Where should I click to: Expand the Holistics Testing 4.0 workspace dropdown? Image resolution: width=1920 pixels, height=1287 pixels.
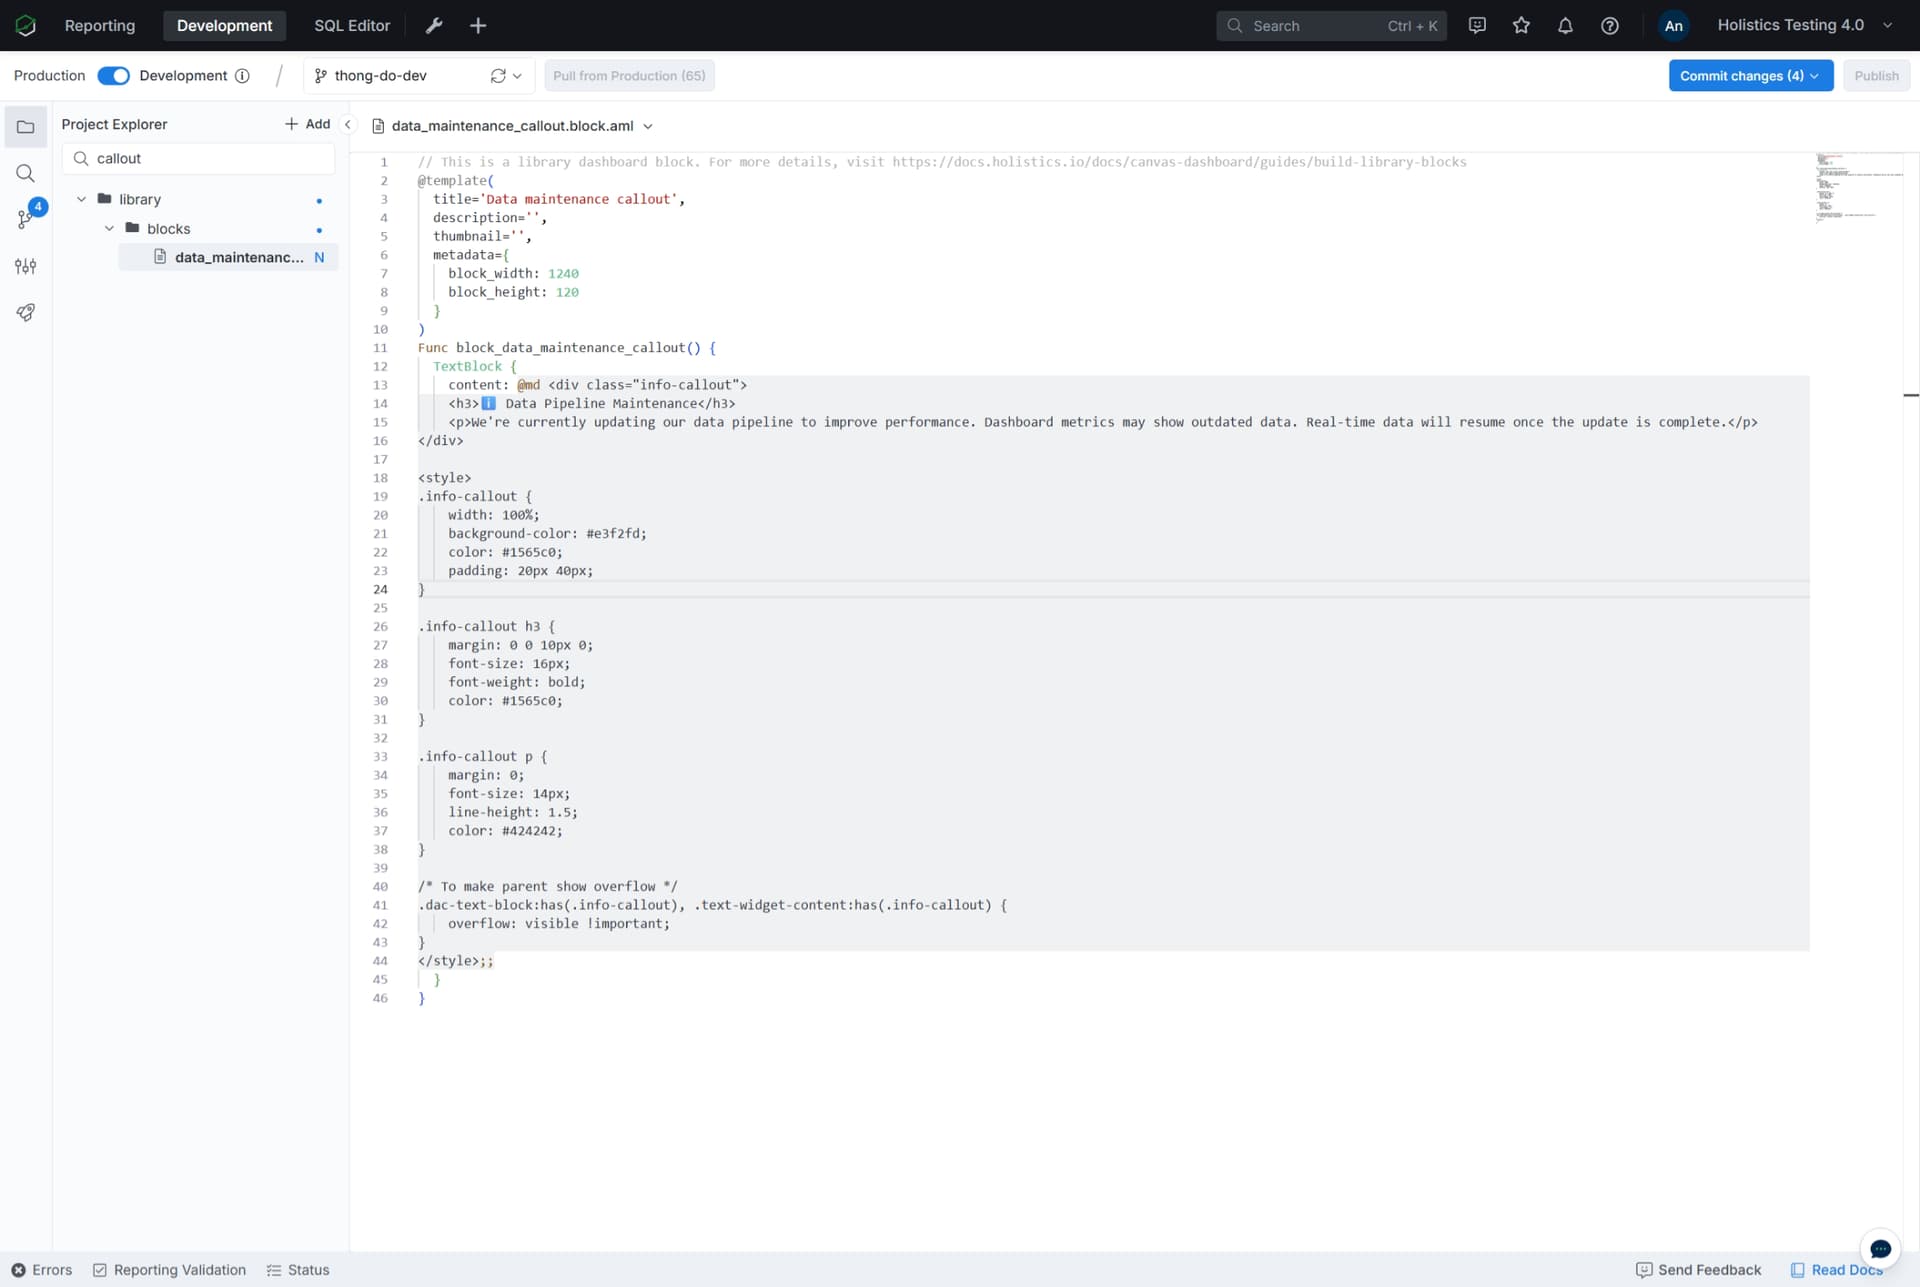[x=1805, y=25]
